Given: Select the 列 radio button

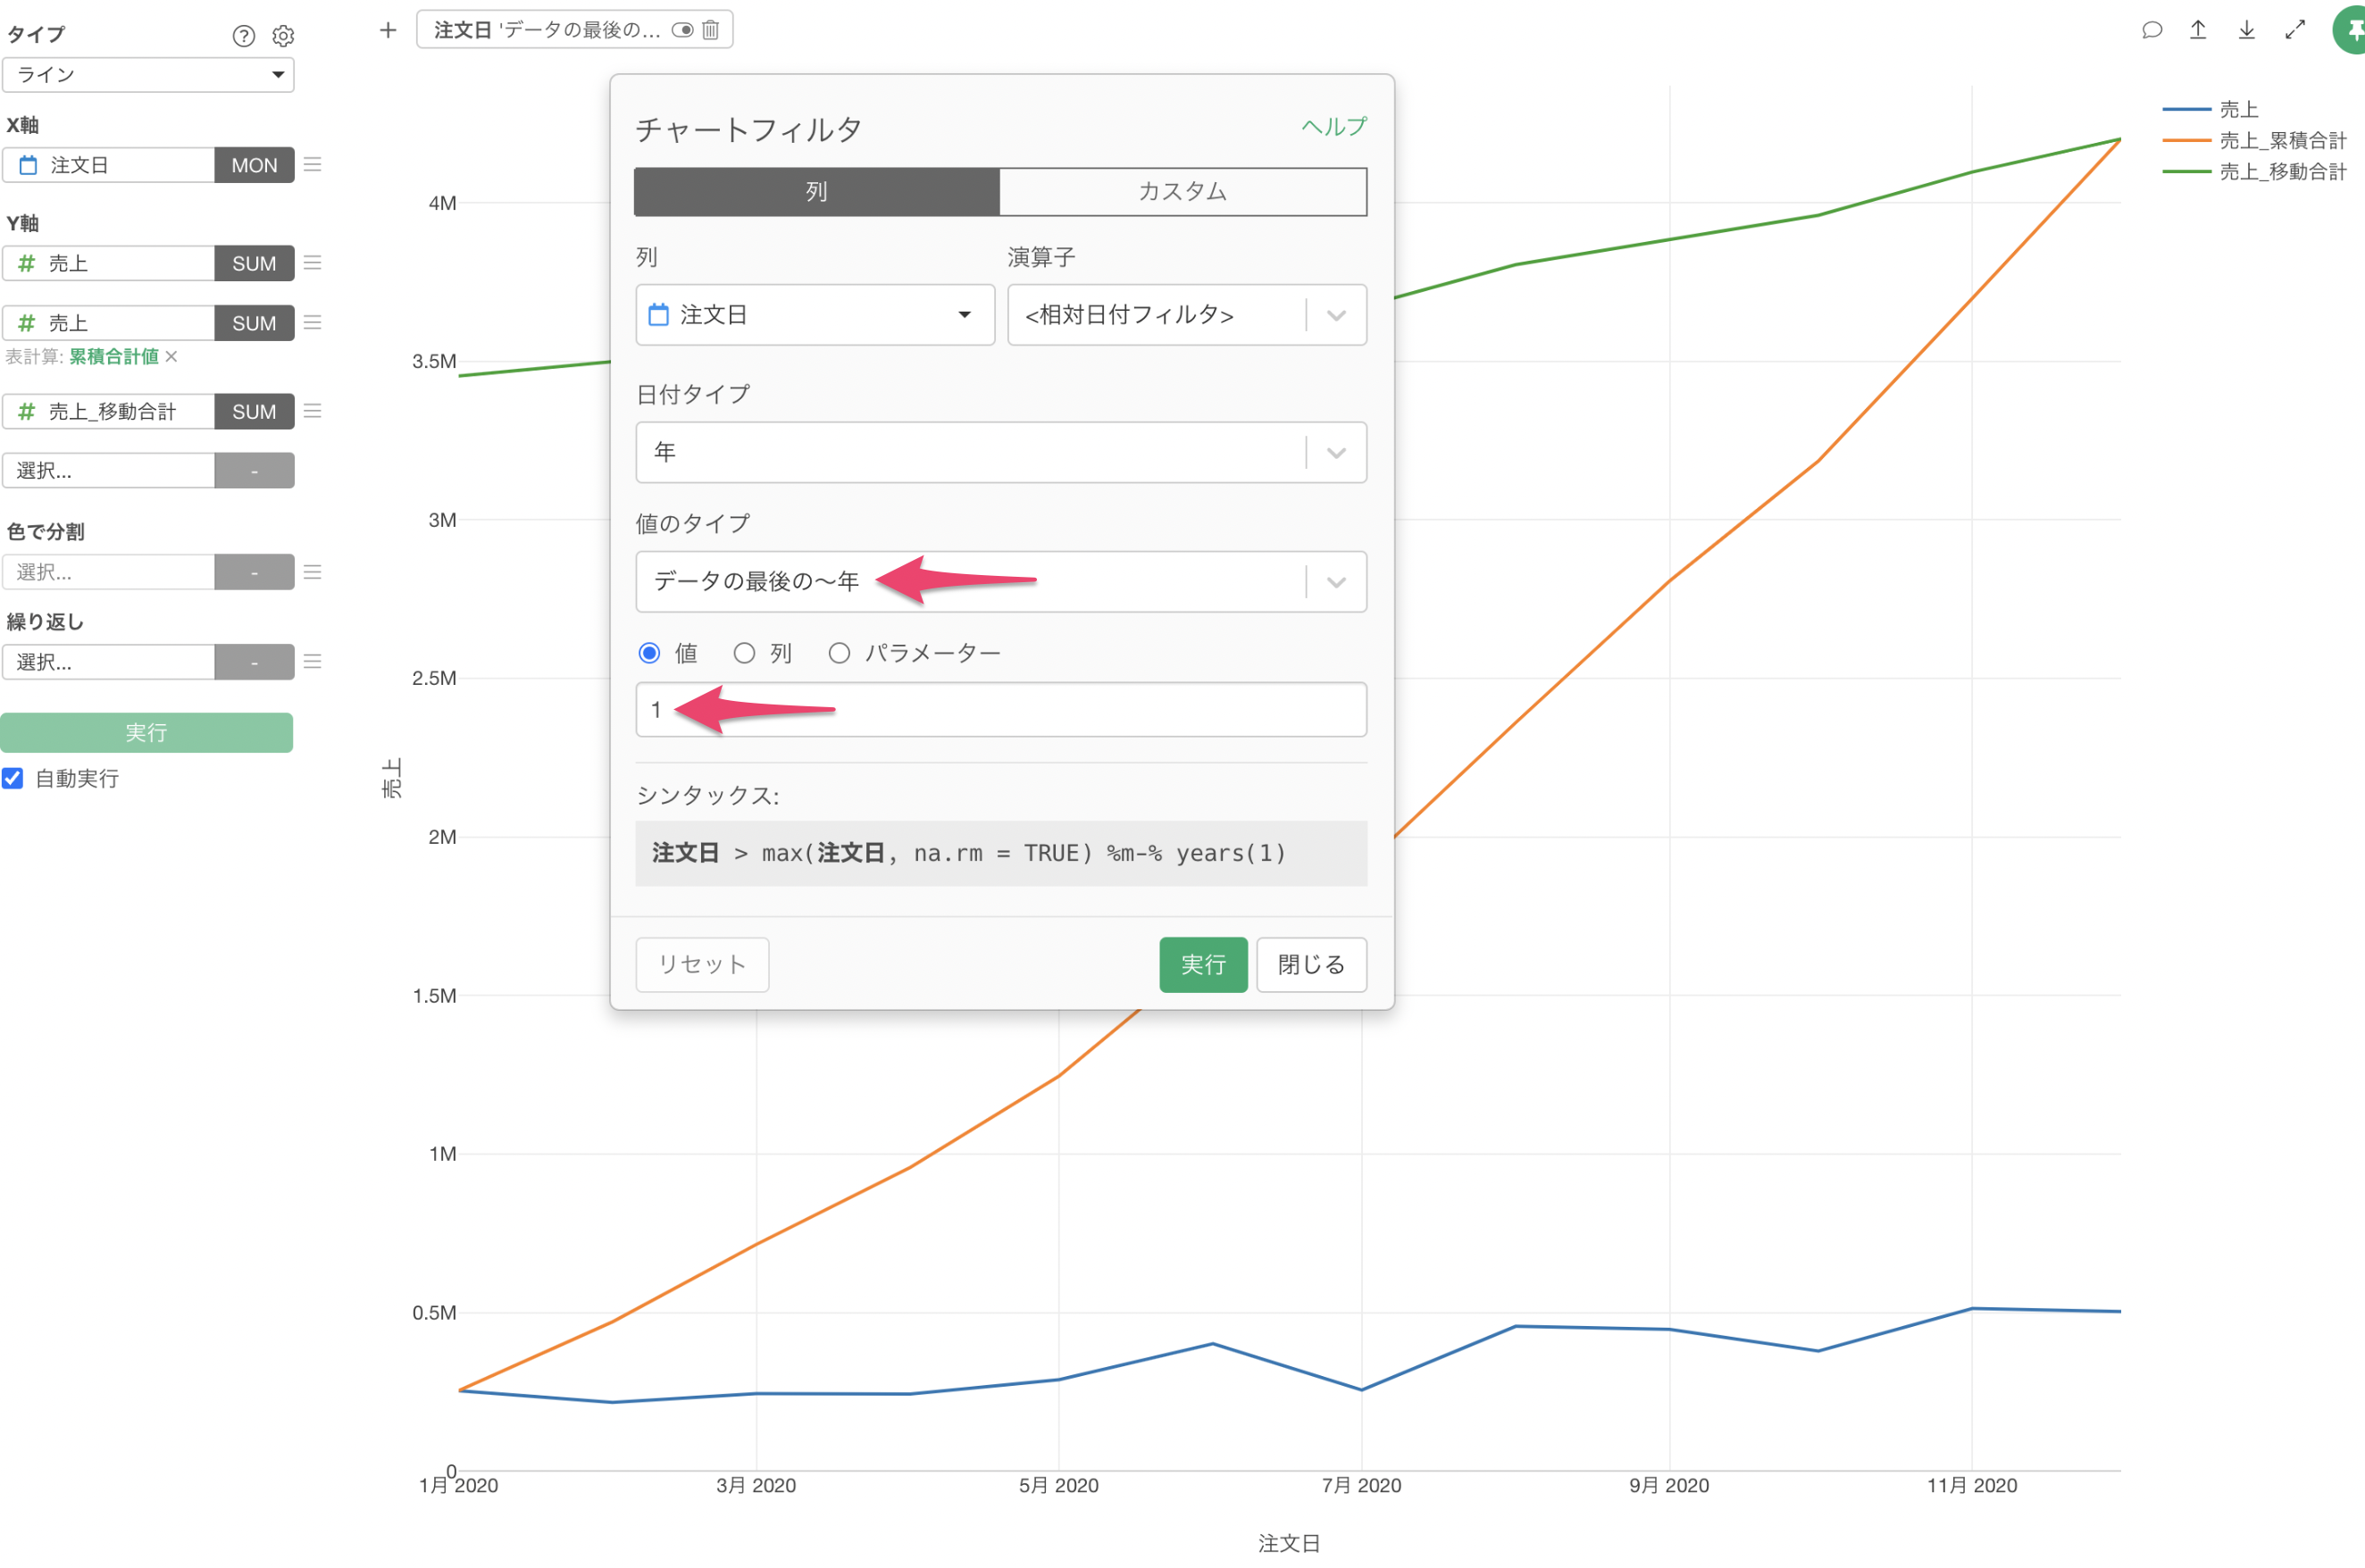Looking at the screenshot, I should [x=744, y=653].
